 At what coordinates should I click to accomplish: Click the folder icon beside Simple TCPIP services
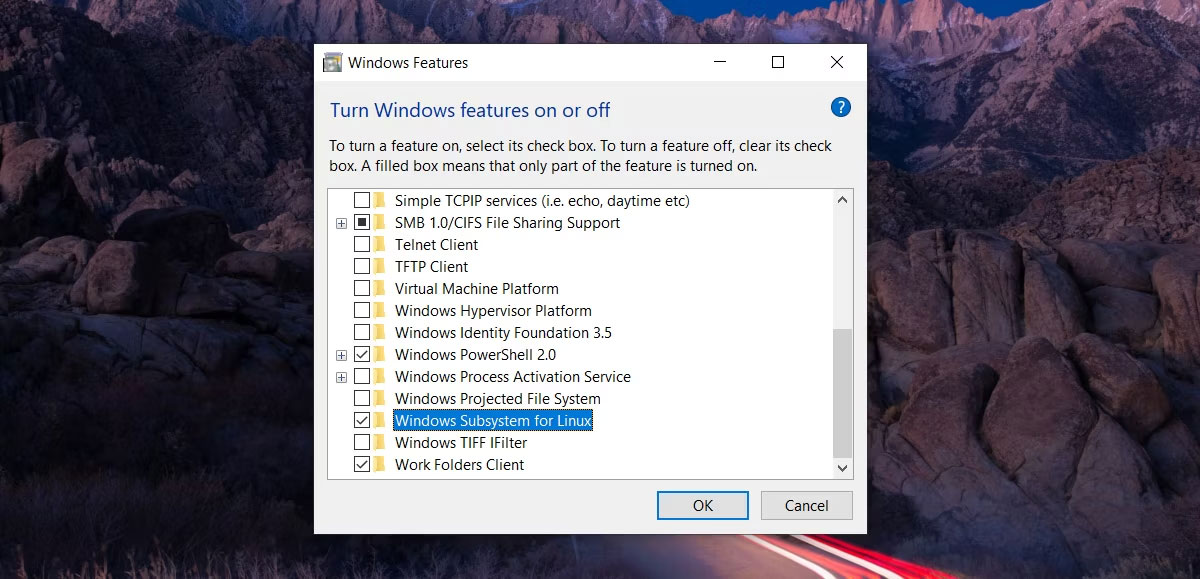(x=378, y=200)
